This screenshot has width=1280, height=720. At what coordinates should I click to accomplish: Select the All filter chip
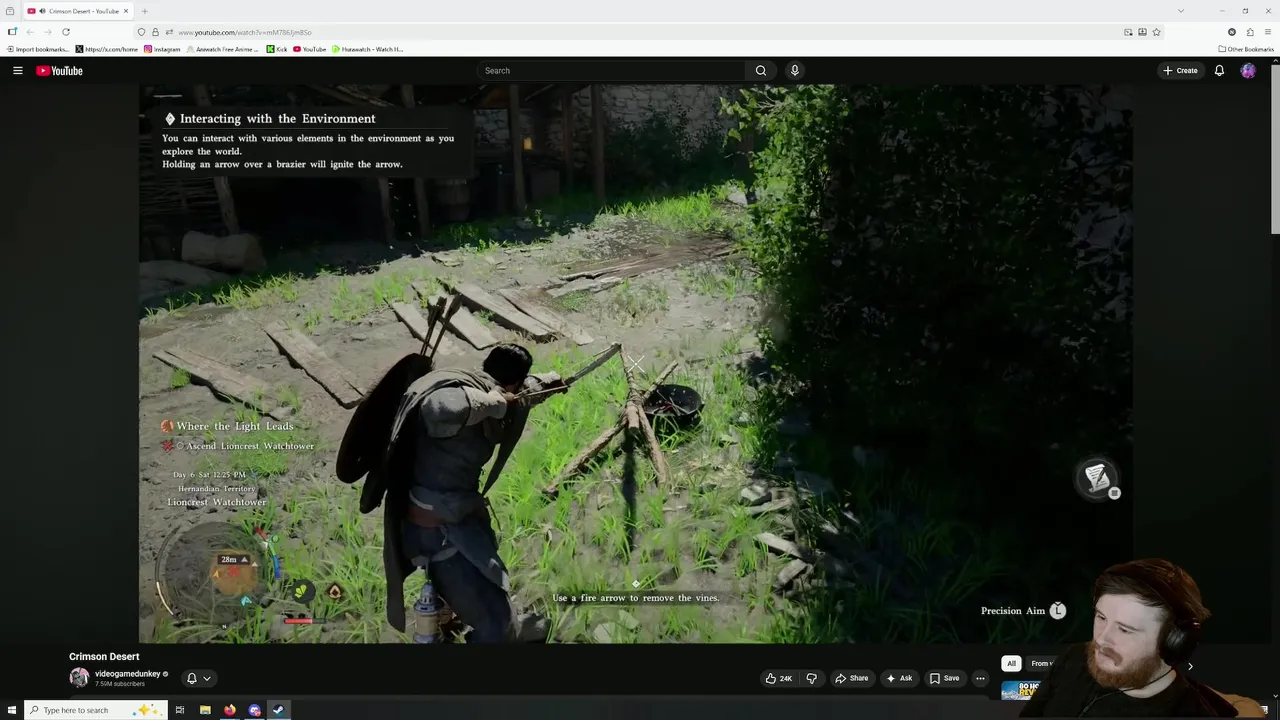coord(1011,663)
